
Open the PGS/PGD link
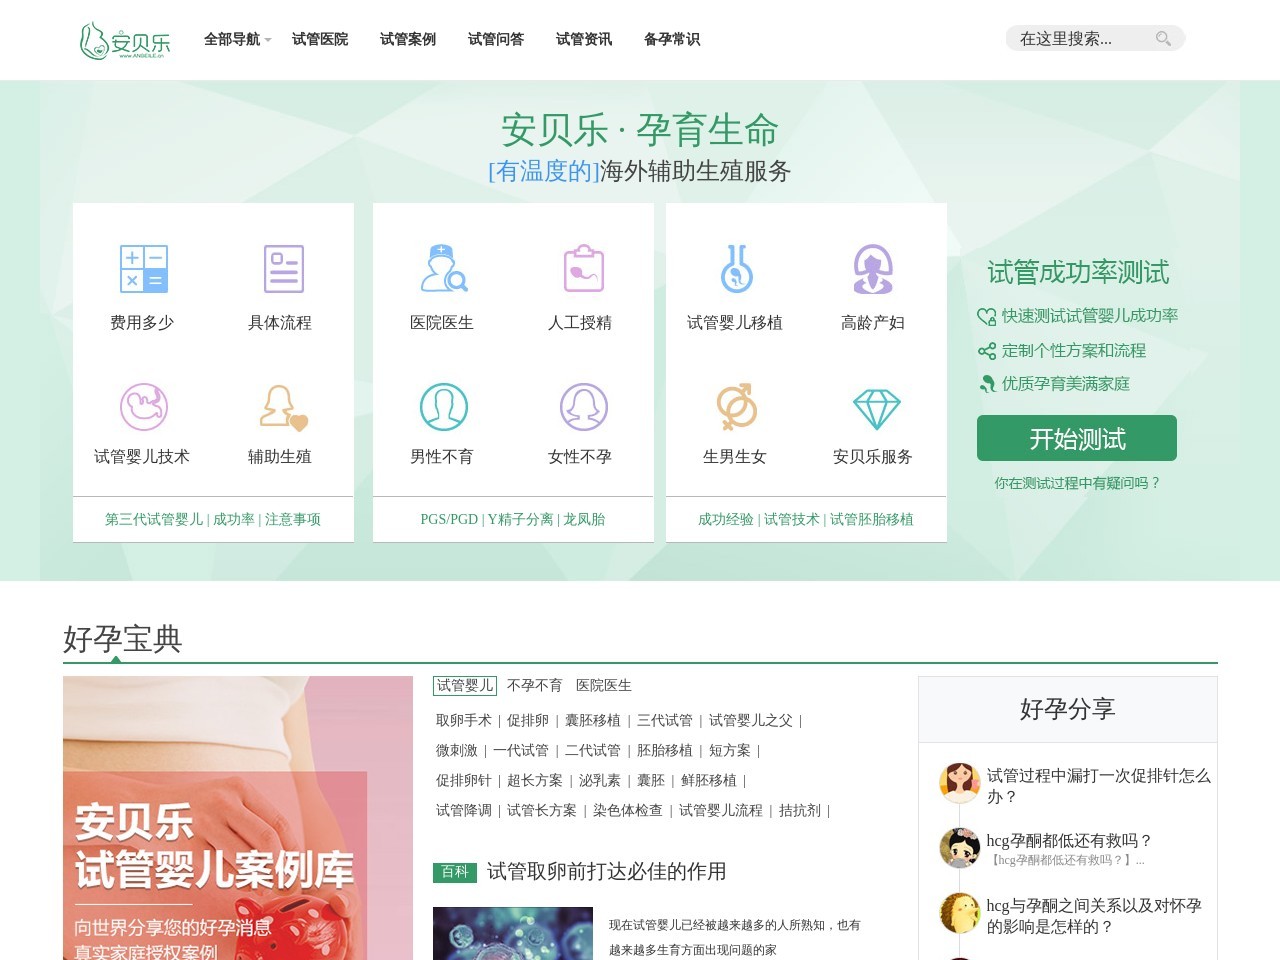449,519
